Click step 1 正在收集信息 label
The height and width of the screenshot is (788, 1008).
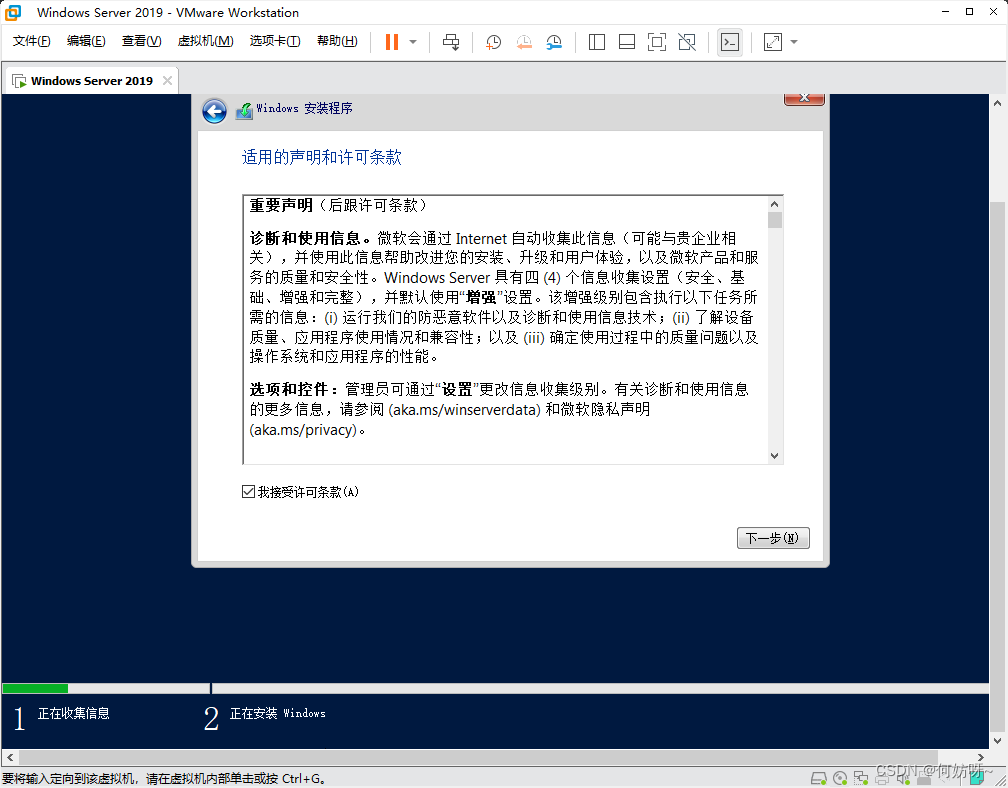[74, 713]
